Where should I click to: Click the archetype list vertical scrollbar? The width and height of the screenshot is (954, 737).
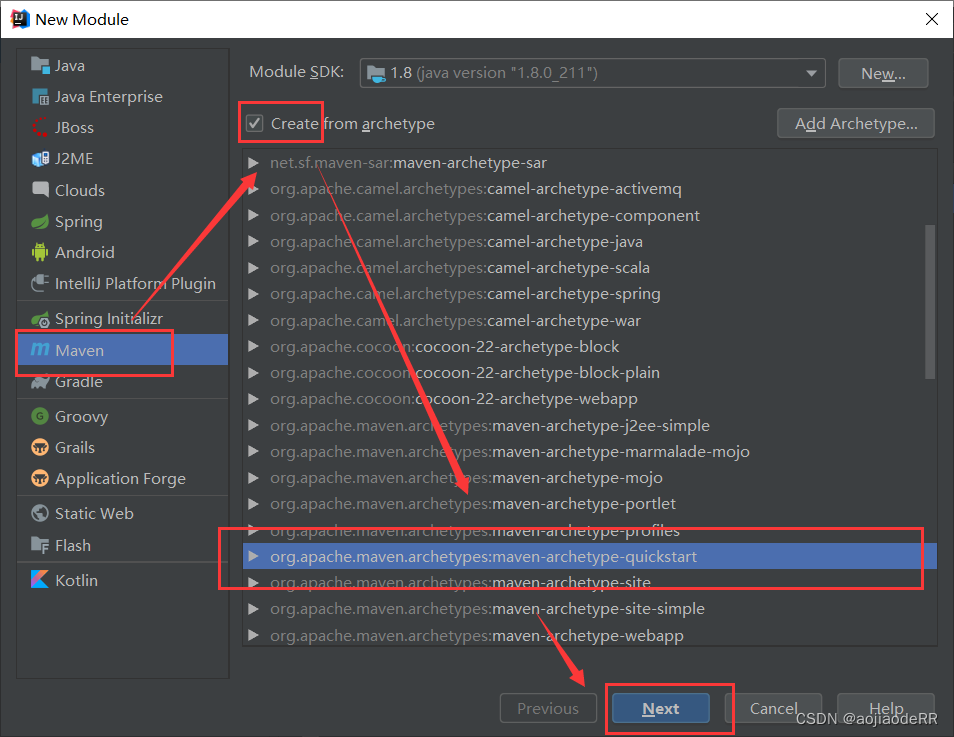930,302
